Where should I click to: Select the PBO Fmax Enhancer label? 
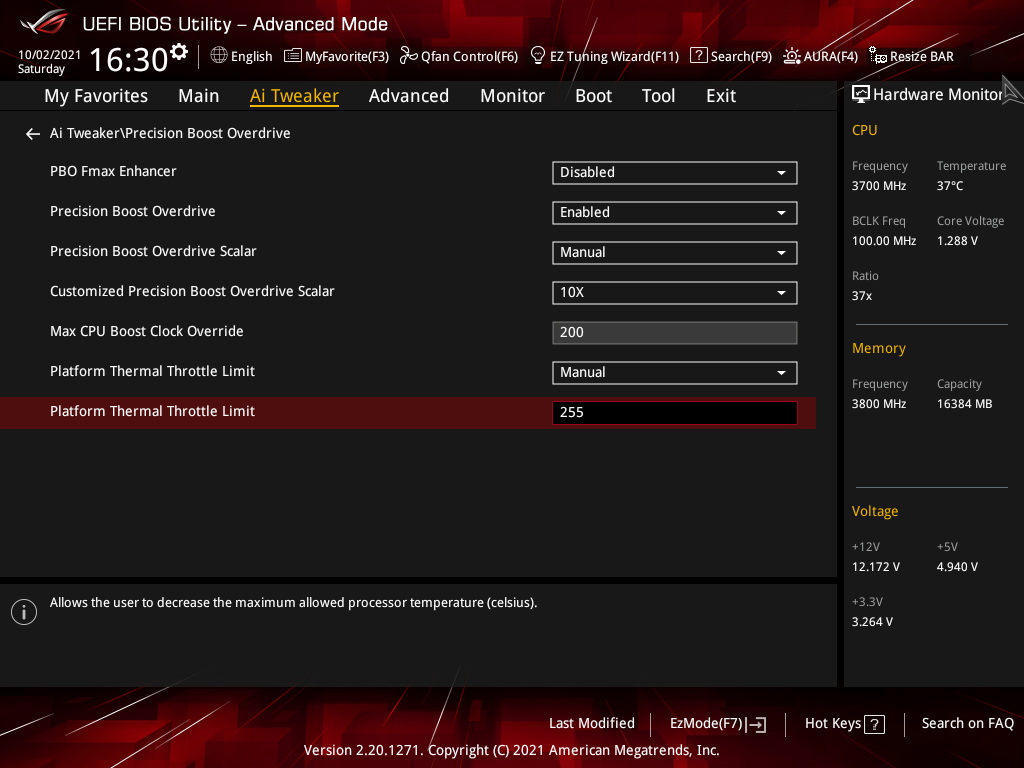[113, 172]
